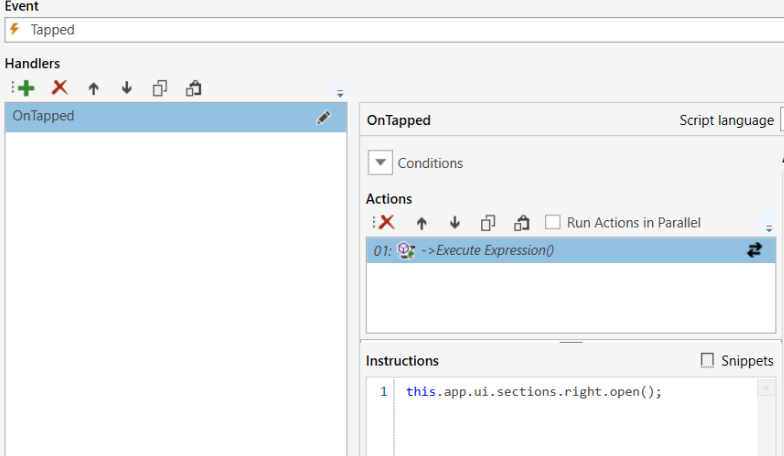784x456 pixels.
Task: Copy the selected handler
Action: 160,88
